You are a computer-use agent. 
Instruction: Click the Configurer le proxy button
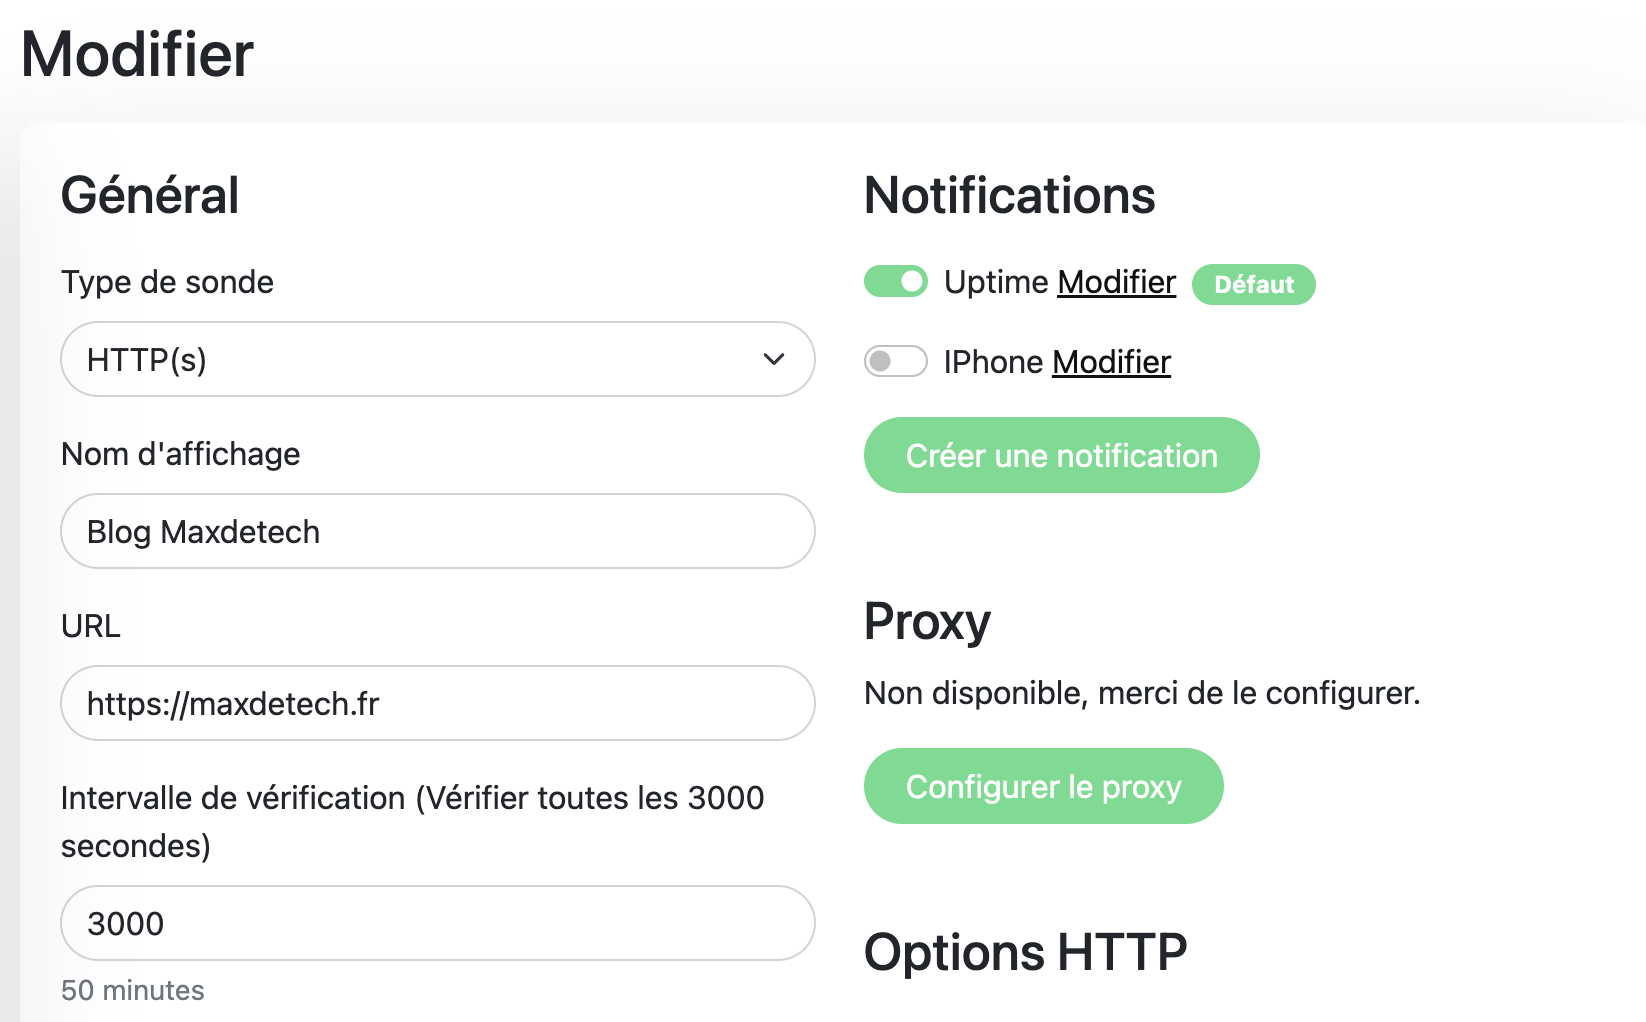point(1043,786)
